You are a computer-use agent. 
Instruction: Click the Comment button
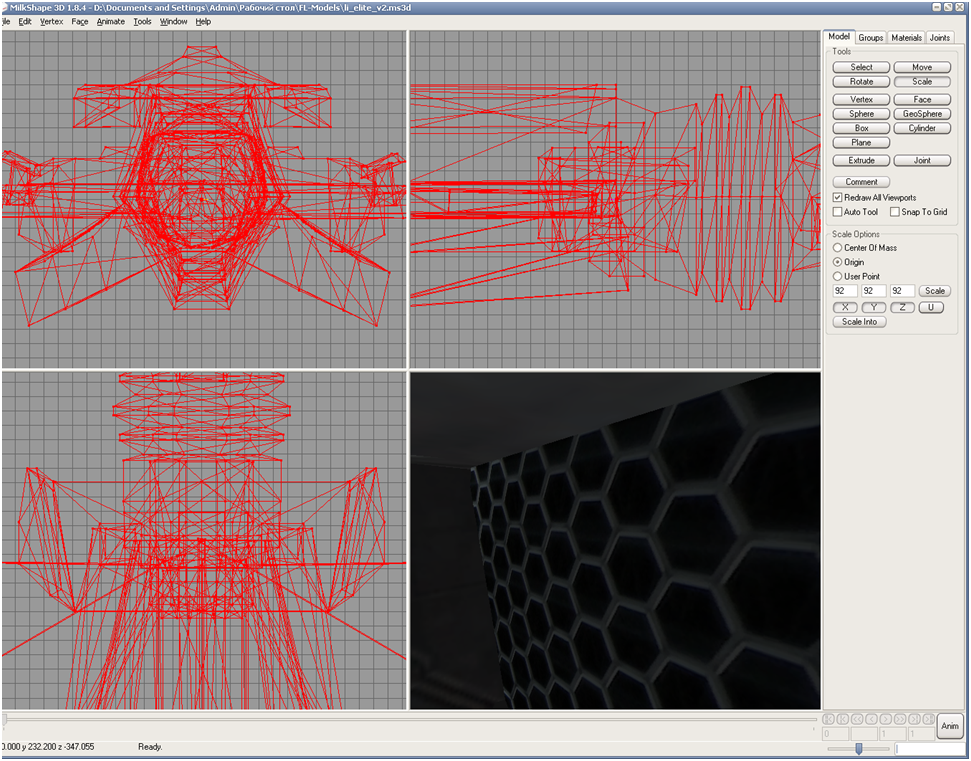861,181
